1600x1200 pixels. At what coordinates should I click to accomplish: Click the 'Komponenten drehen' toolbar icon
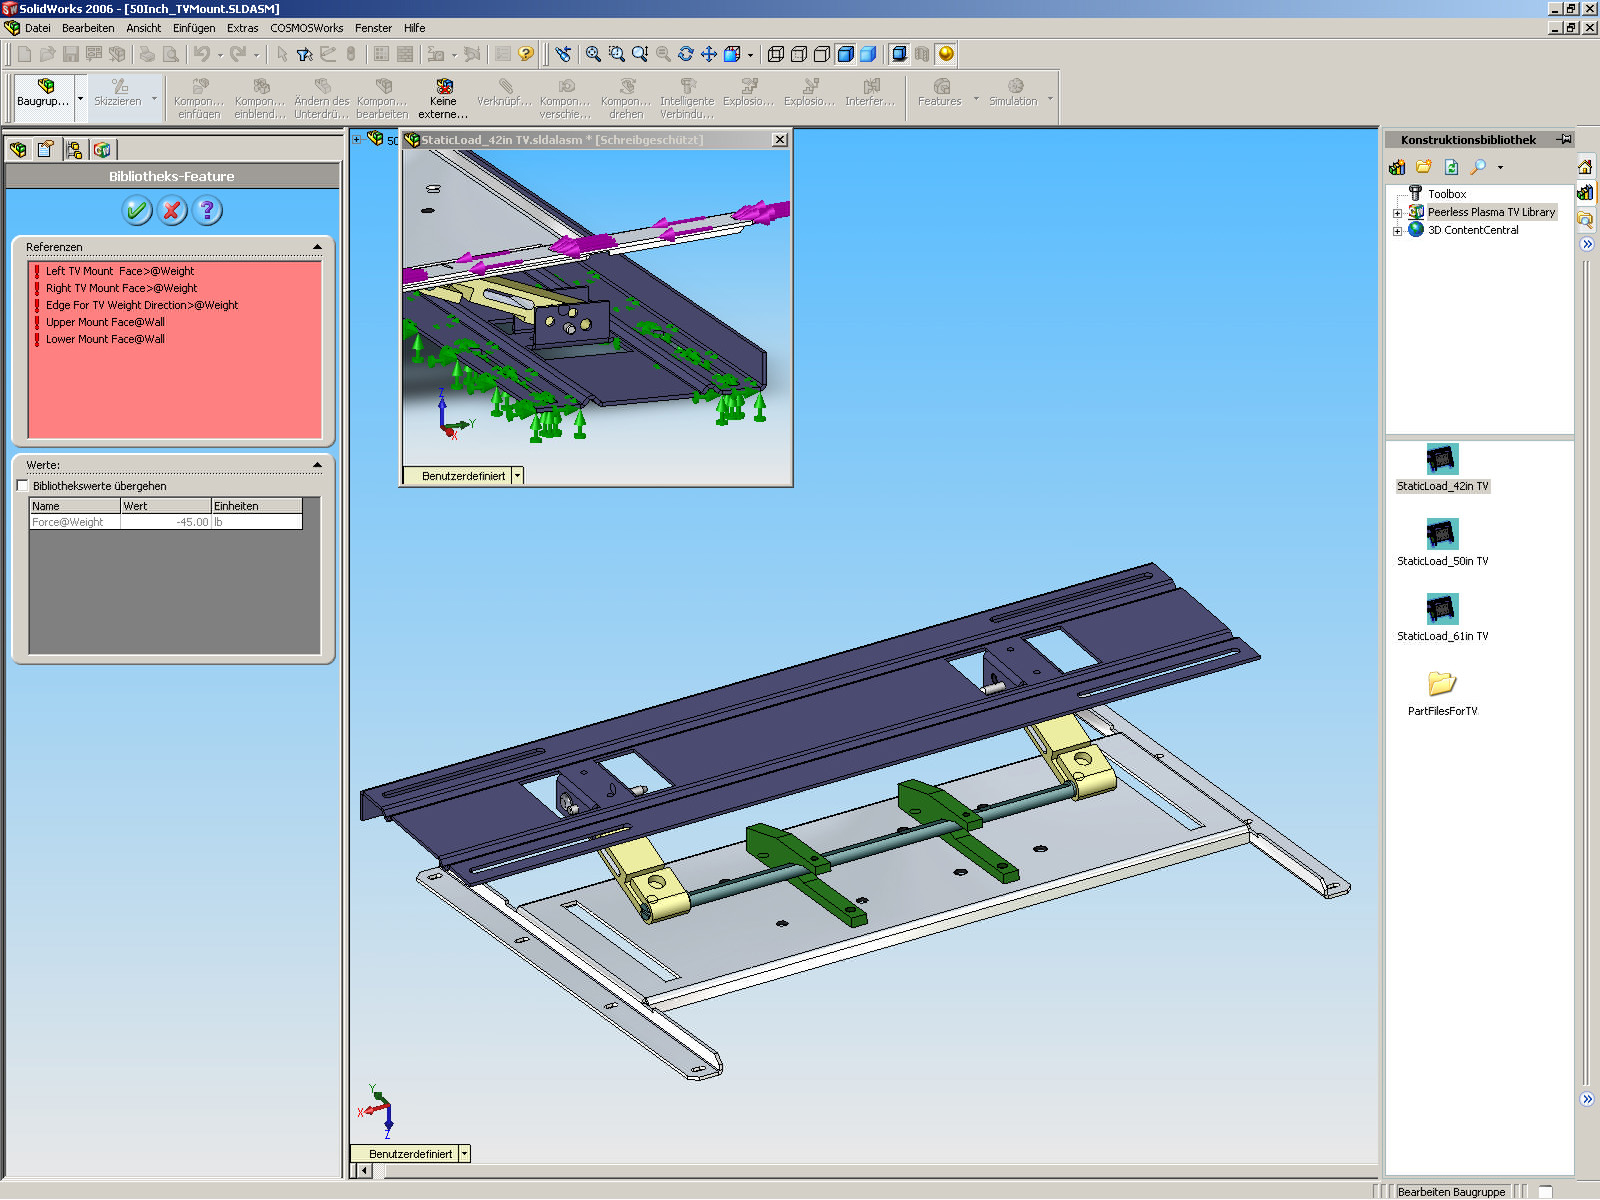click(625, 94)
